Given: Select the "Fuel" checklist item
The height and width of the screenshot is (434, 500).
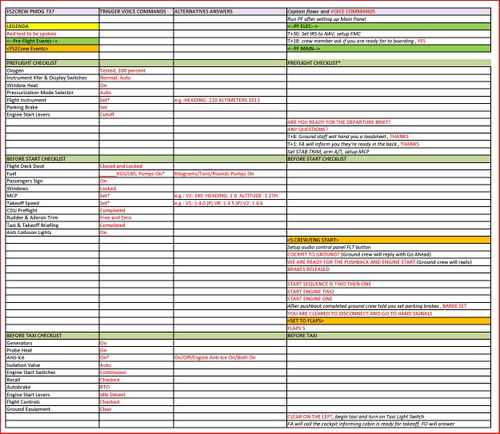Looking at the screenshot, I should pos(52,174).
